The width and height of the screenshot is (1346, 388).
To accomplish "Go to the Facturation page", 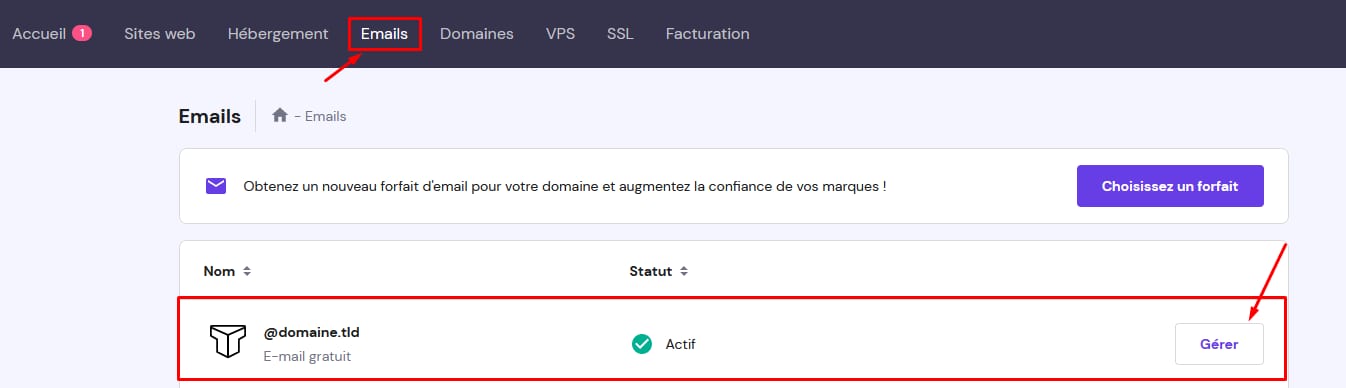I will (708, 33).
